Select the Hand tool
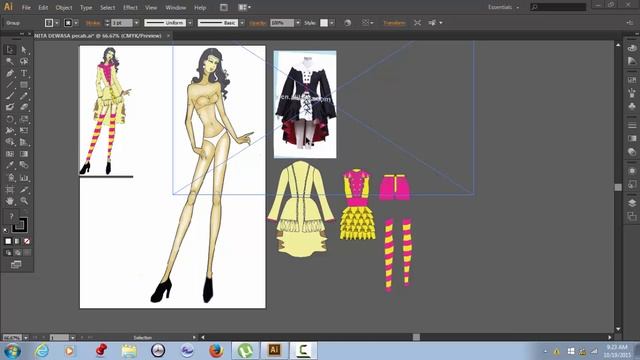640x360 pixels. pyautogui.click(x=10, y=201)
